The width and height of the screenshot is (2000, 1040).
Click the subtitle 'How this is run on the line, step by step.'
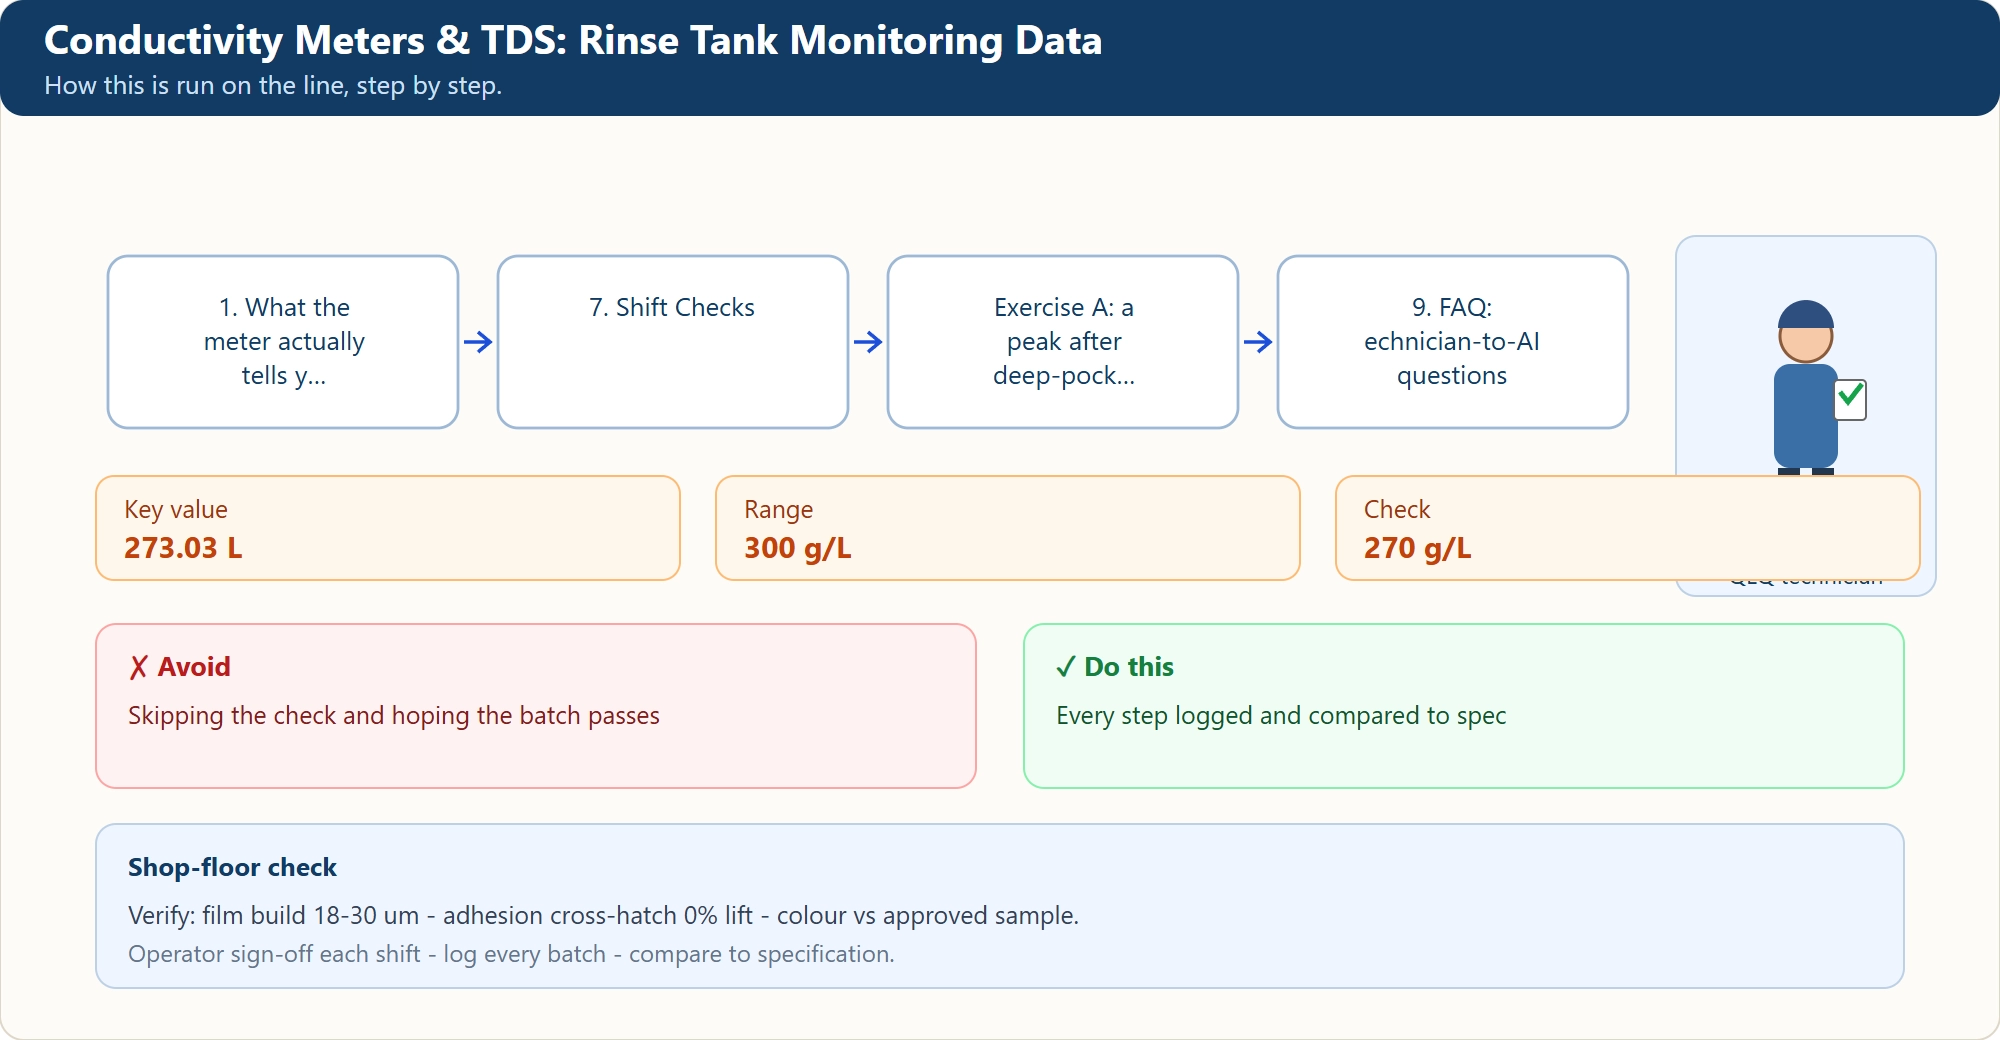coord(273,86)
